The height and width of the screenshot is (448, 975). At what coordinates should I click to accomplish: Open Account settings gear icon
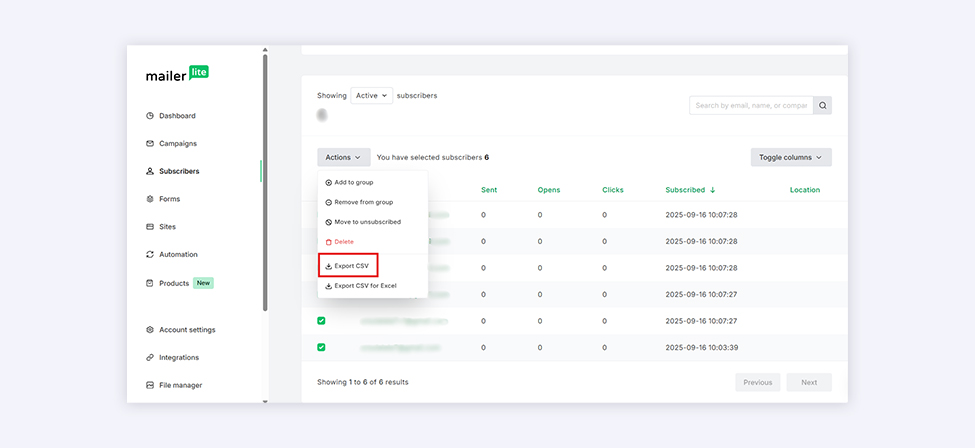150,330
